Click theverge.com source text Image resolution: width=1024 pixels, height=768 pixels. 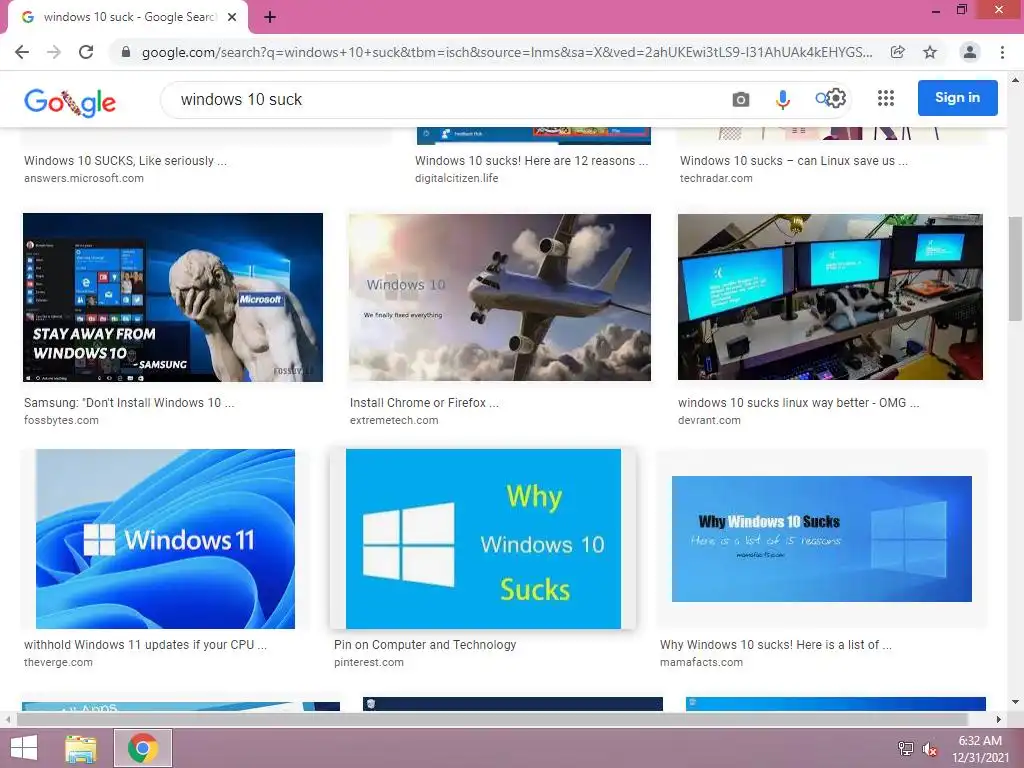(x=58, y=662)
